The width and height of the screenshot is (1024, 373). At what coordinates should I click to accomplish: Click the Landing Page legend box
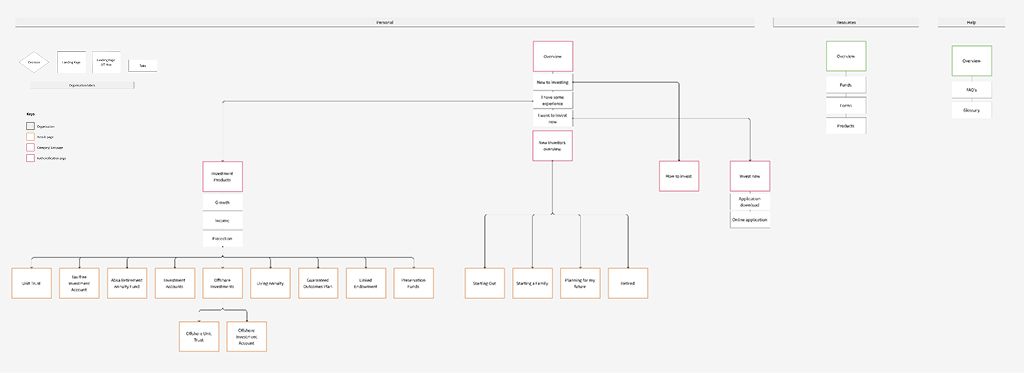click(x=71, y=62)
